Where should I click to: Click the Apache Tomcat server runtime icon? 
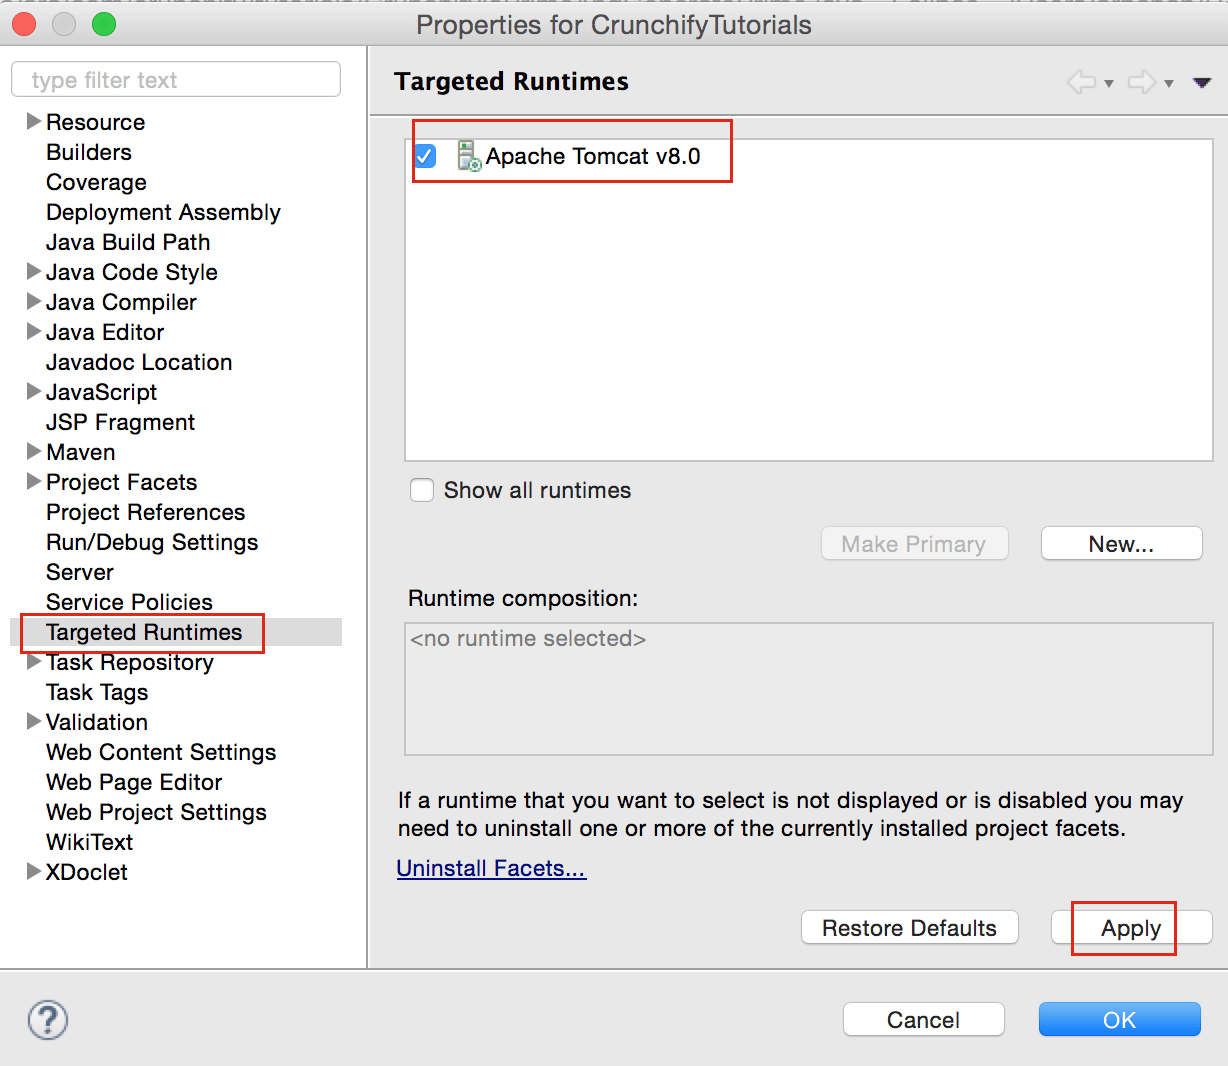[x=469, y=156]
